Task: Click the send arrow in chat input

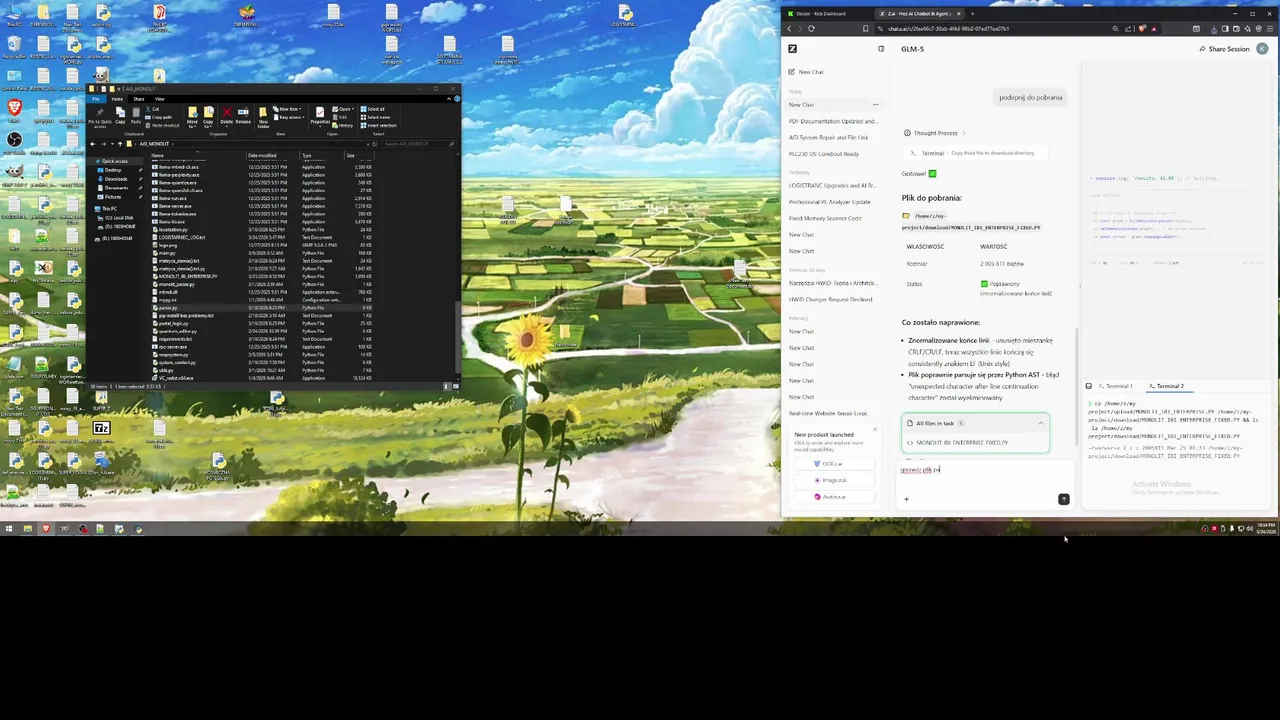Action: (x=1063, y=499)
